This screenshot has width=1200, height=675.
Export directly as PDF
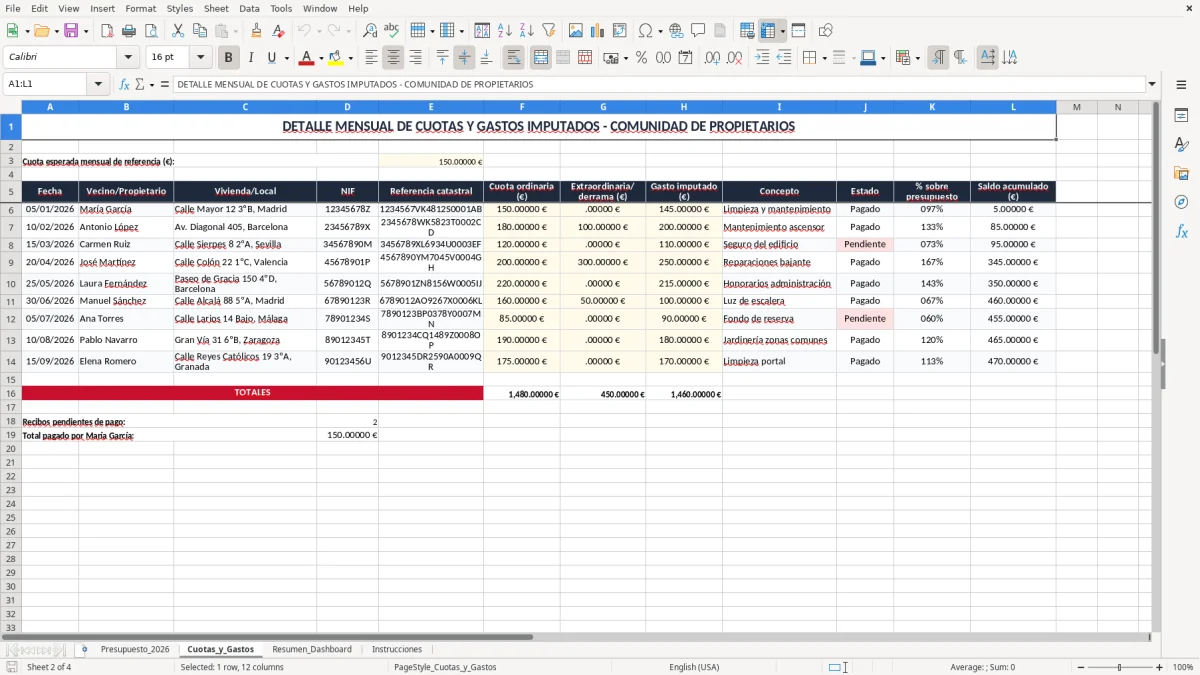pos(107,31)
